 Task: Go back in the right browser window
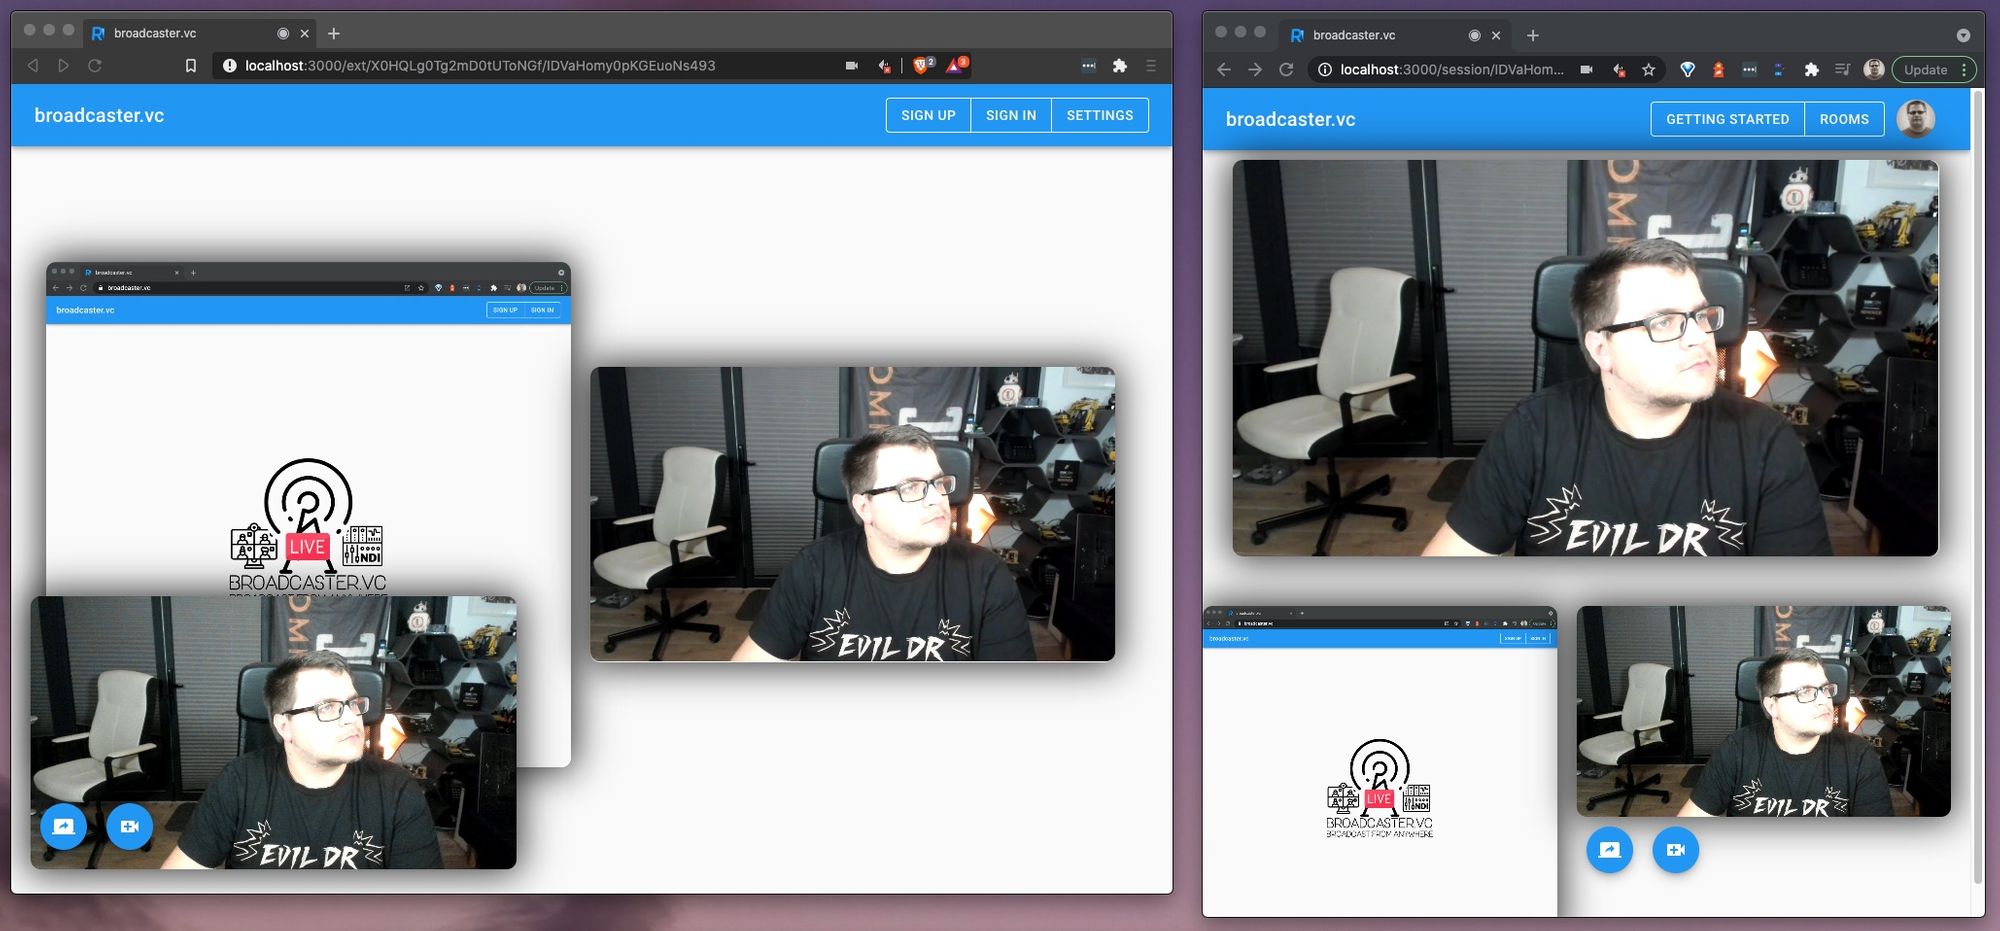(x=1224, y=69)
